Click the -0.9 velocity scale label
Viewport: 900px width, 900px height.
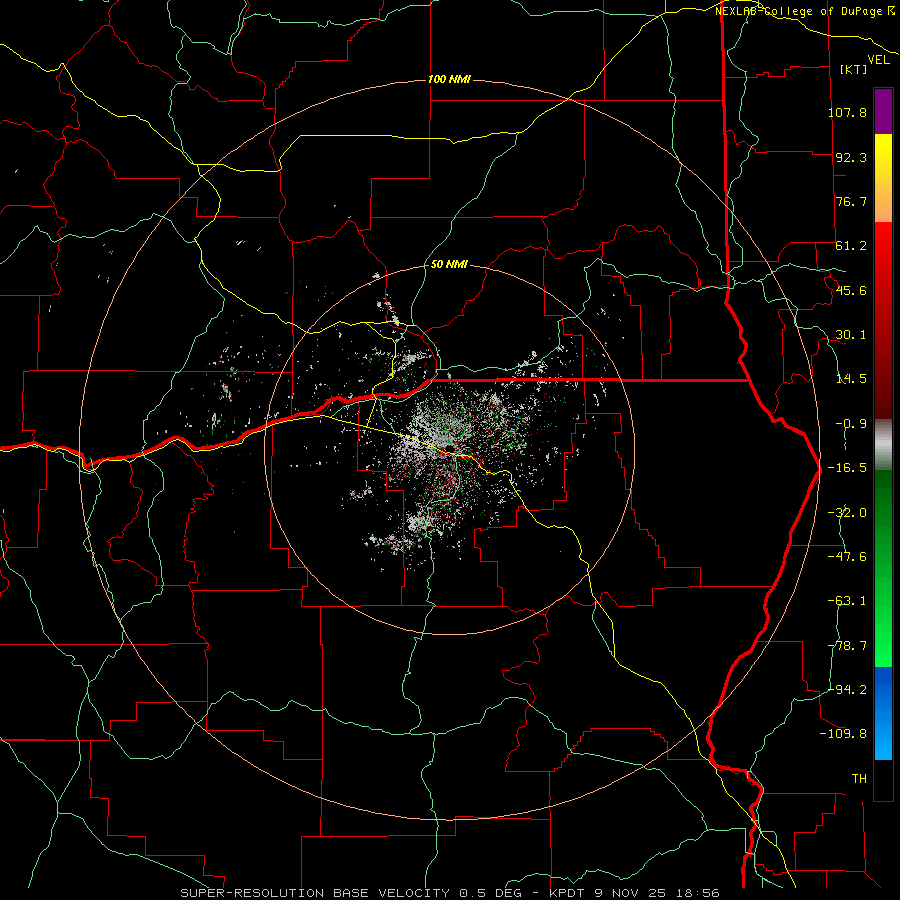(851, 424)
